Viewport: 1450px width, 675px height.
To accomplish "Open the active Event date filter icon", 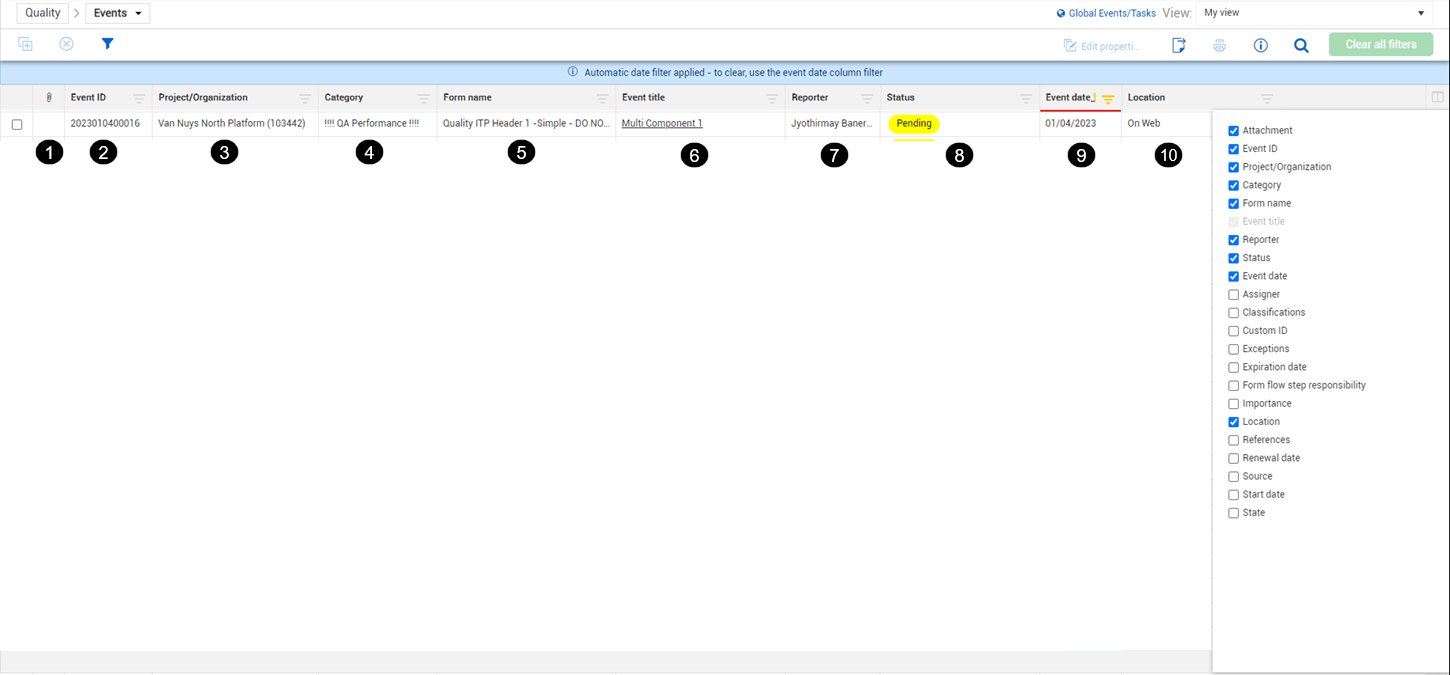I will coord(1108,98).
